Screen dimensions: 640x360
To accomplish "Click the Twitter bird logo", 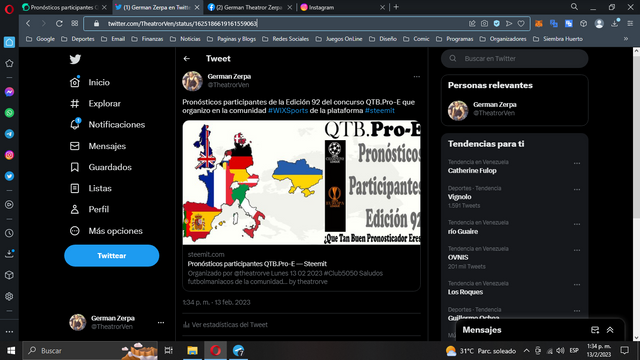I will coord(75,59).
